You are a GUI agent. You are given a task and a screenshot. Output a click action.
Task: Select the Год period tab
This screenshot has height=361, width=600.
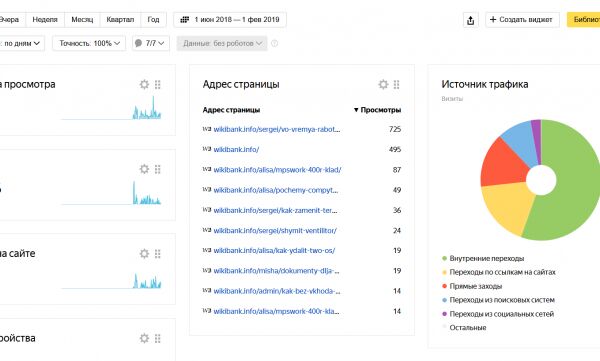153,20
